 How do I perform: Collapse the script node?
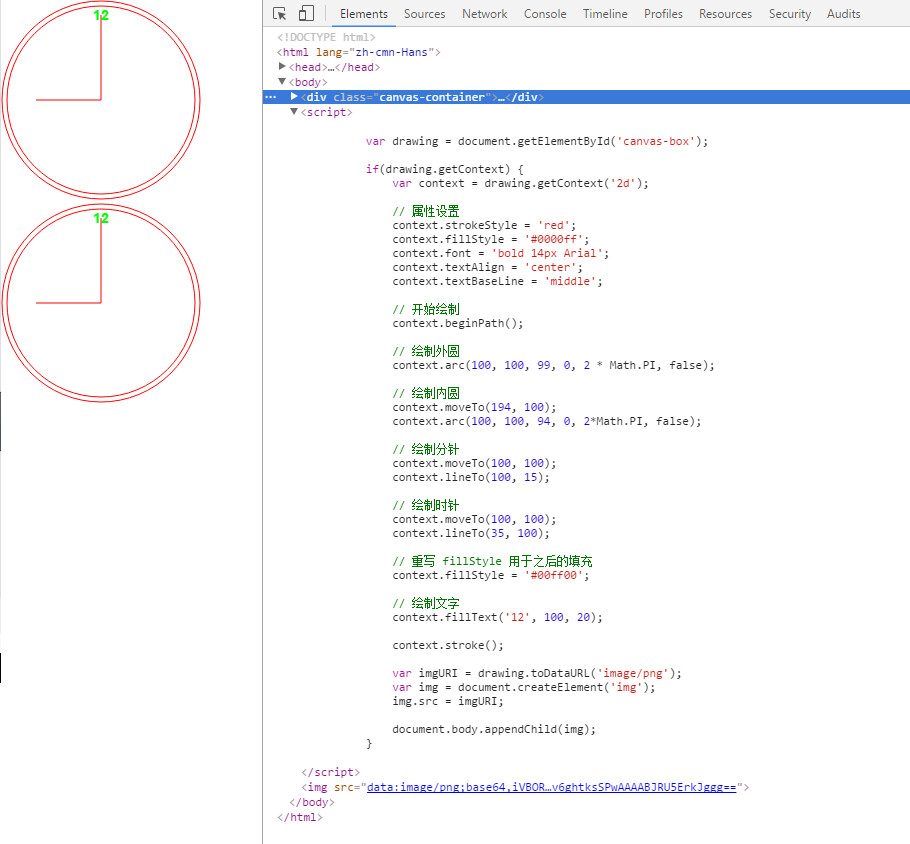pyautogui.click(x=294, y=112)
